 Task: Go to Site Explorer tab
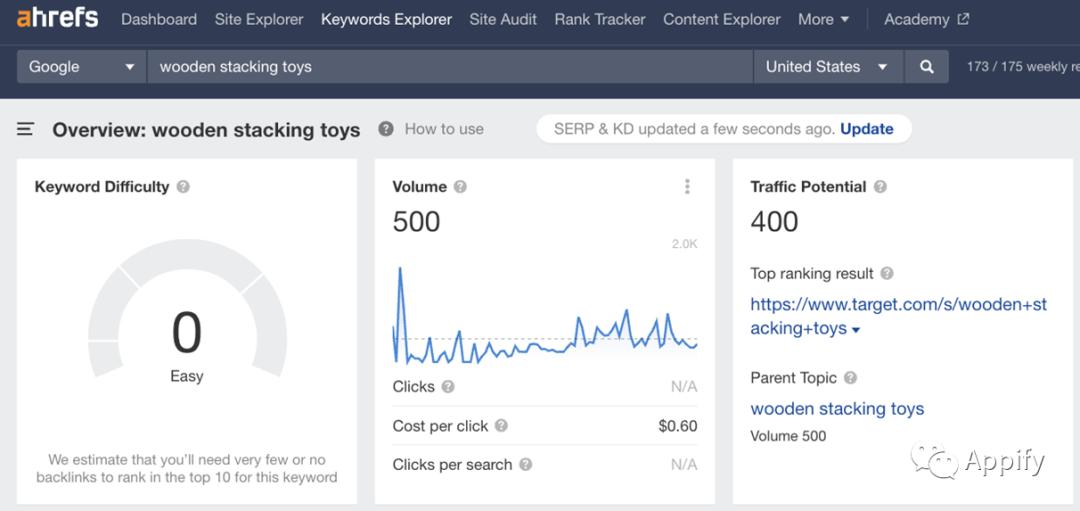(258, 19)
